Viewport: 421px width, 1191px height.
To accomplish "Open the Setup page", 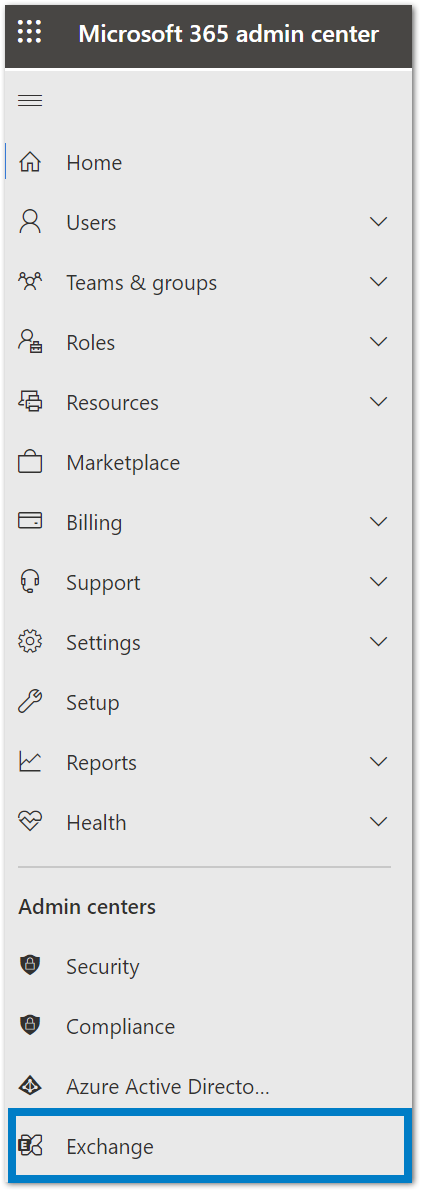I will (93, 703).
